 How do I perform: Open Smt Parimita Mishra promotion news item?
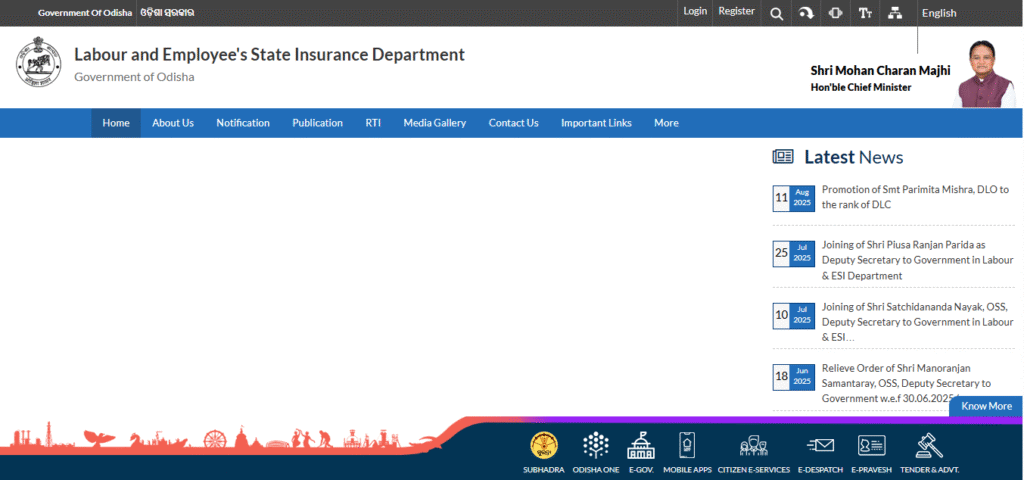[x=914, y=197]
